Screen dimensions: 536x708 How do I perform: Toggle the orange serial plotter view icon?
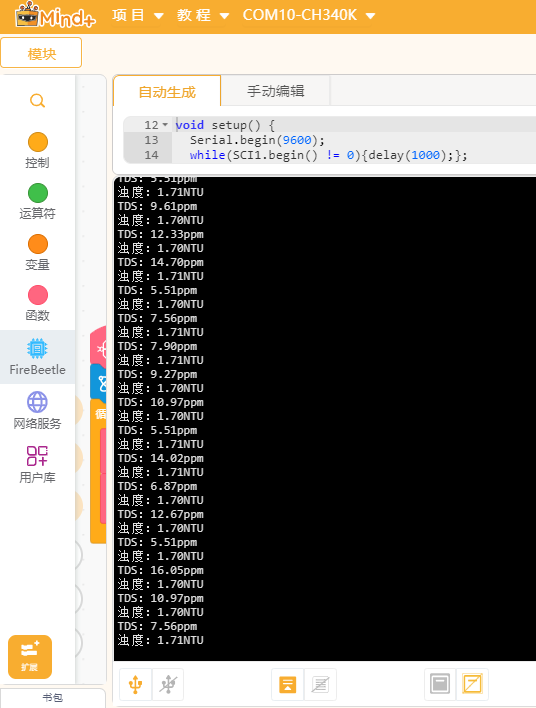(x=472, y=683)
